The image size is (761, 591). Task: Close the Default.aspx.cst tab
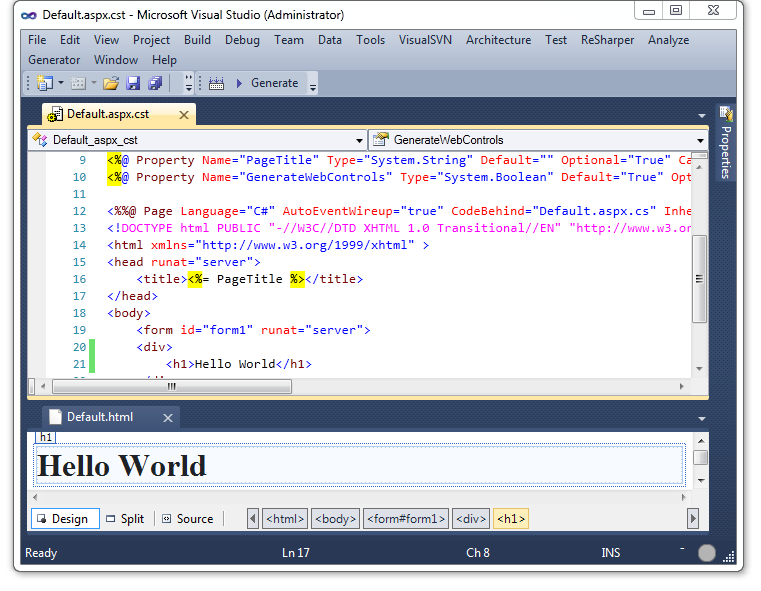tap(184, 115)
